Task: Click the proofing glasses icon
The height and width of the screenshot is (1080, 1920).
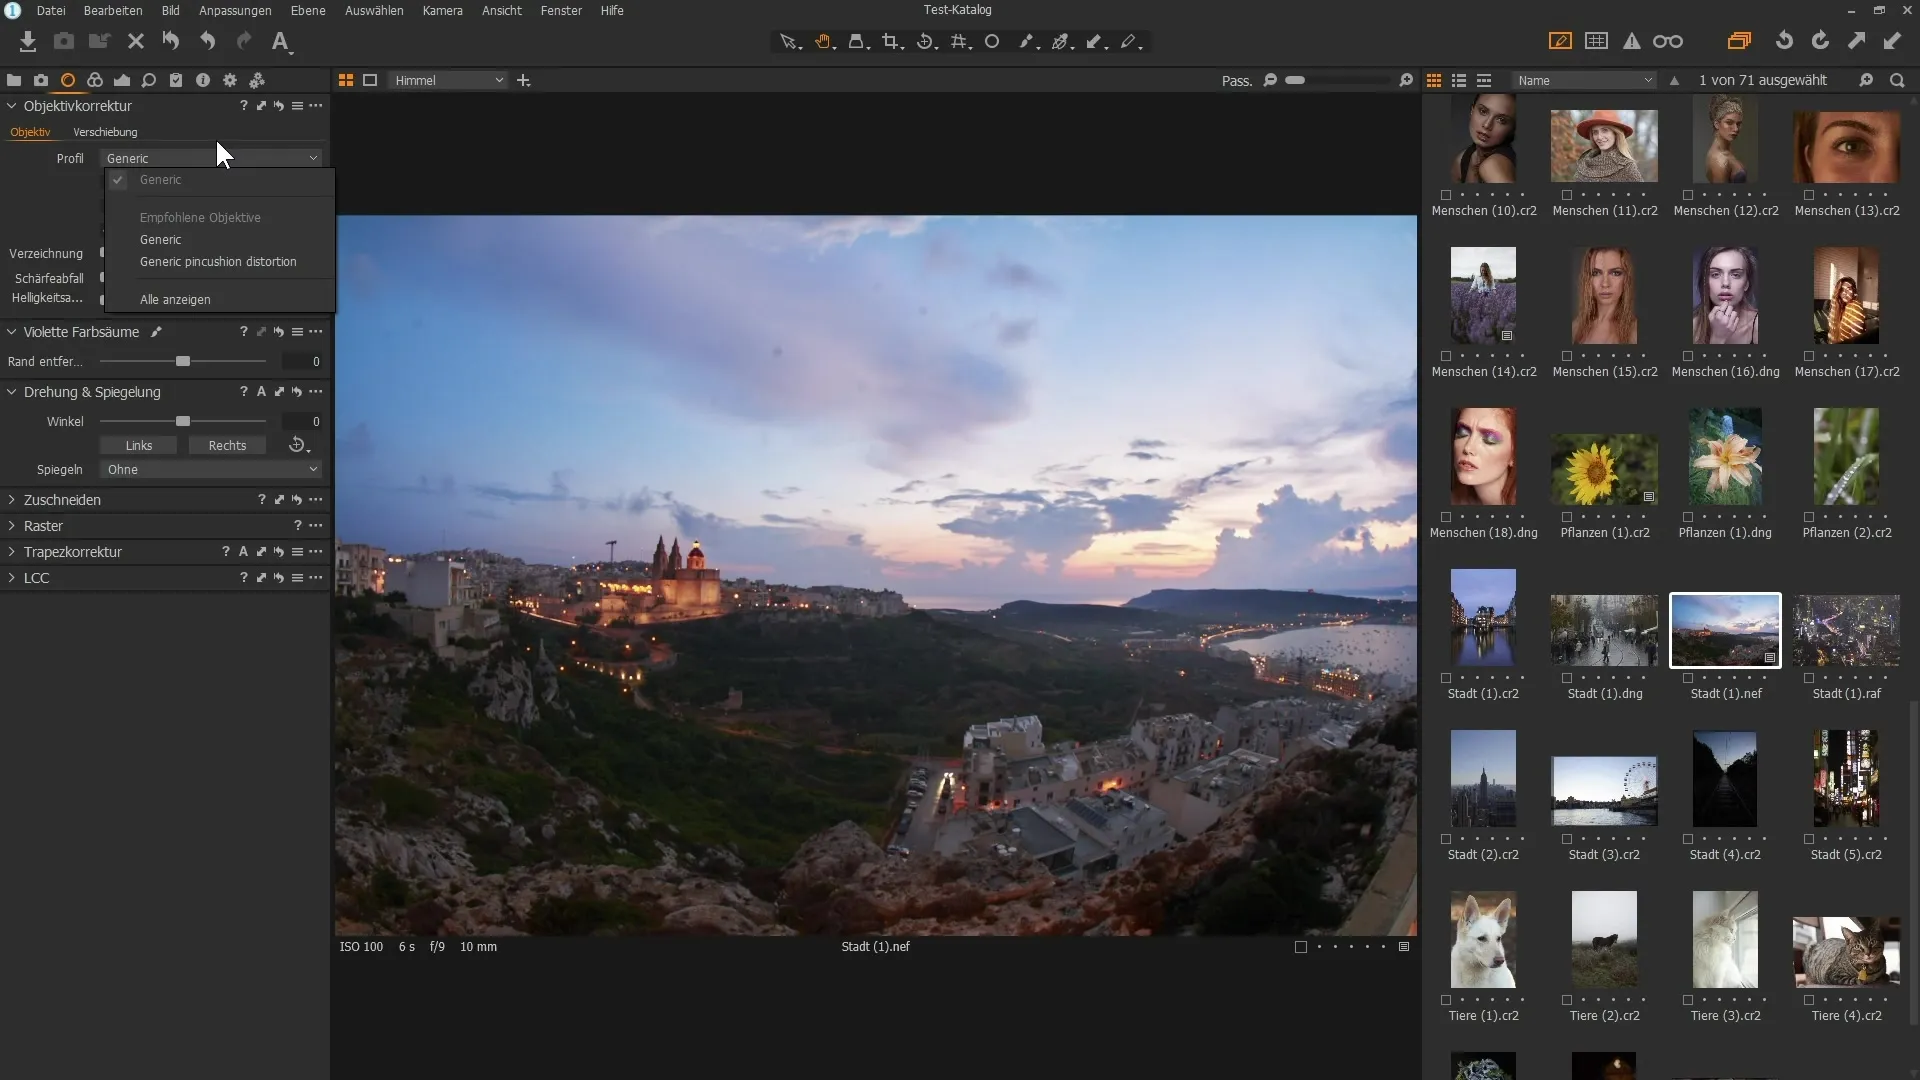Action: tap(1668, 41)
